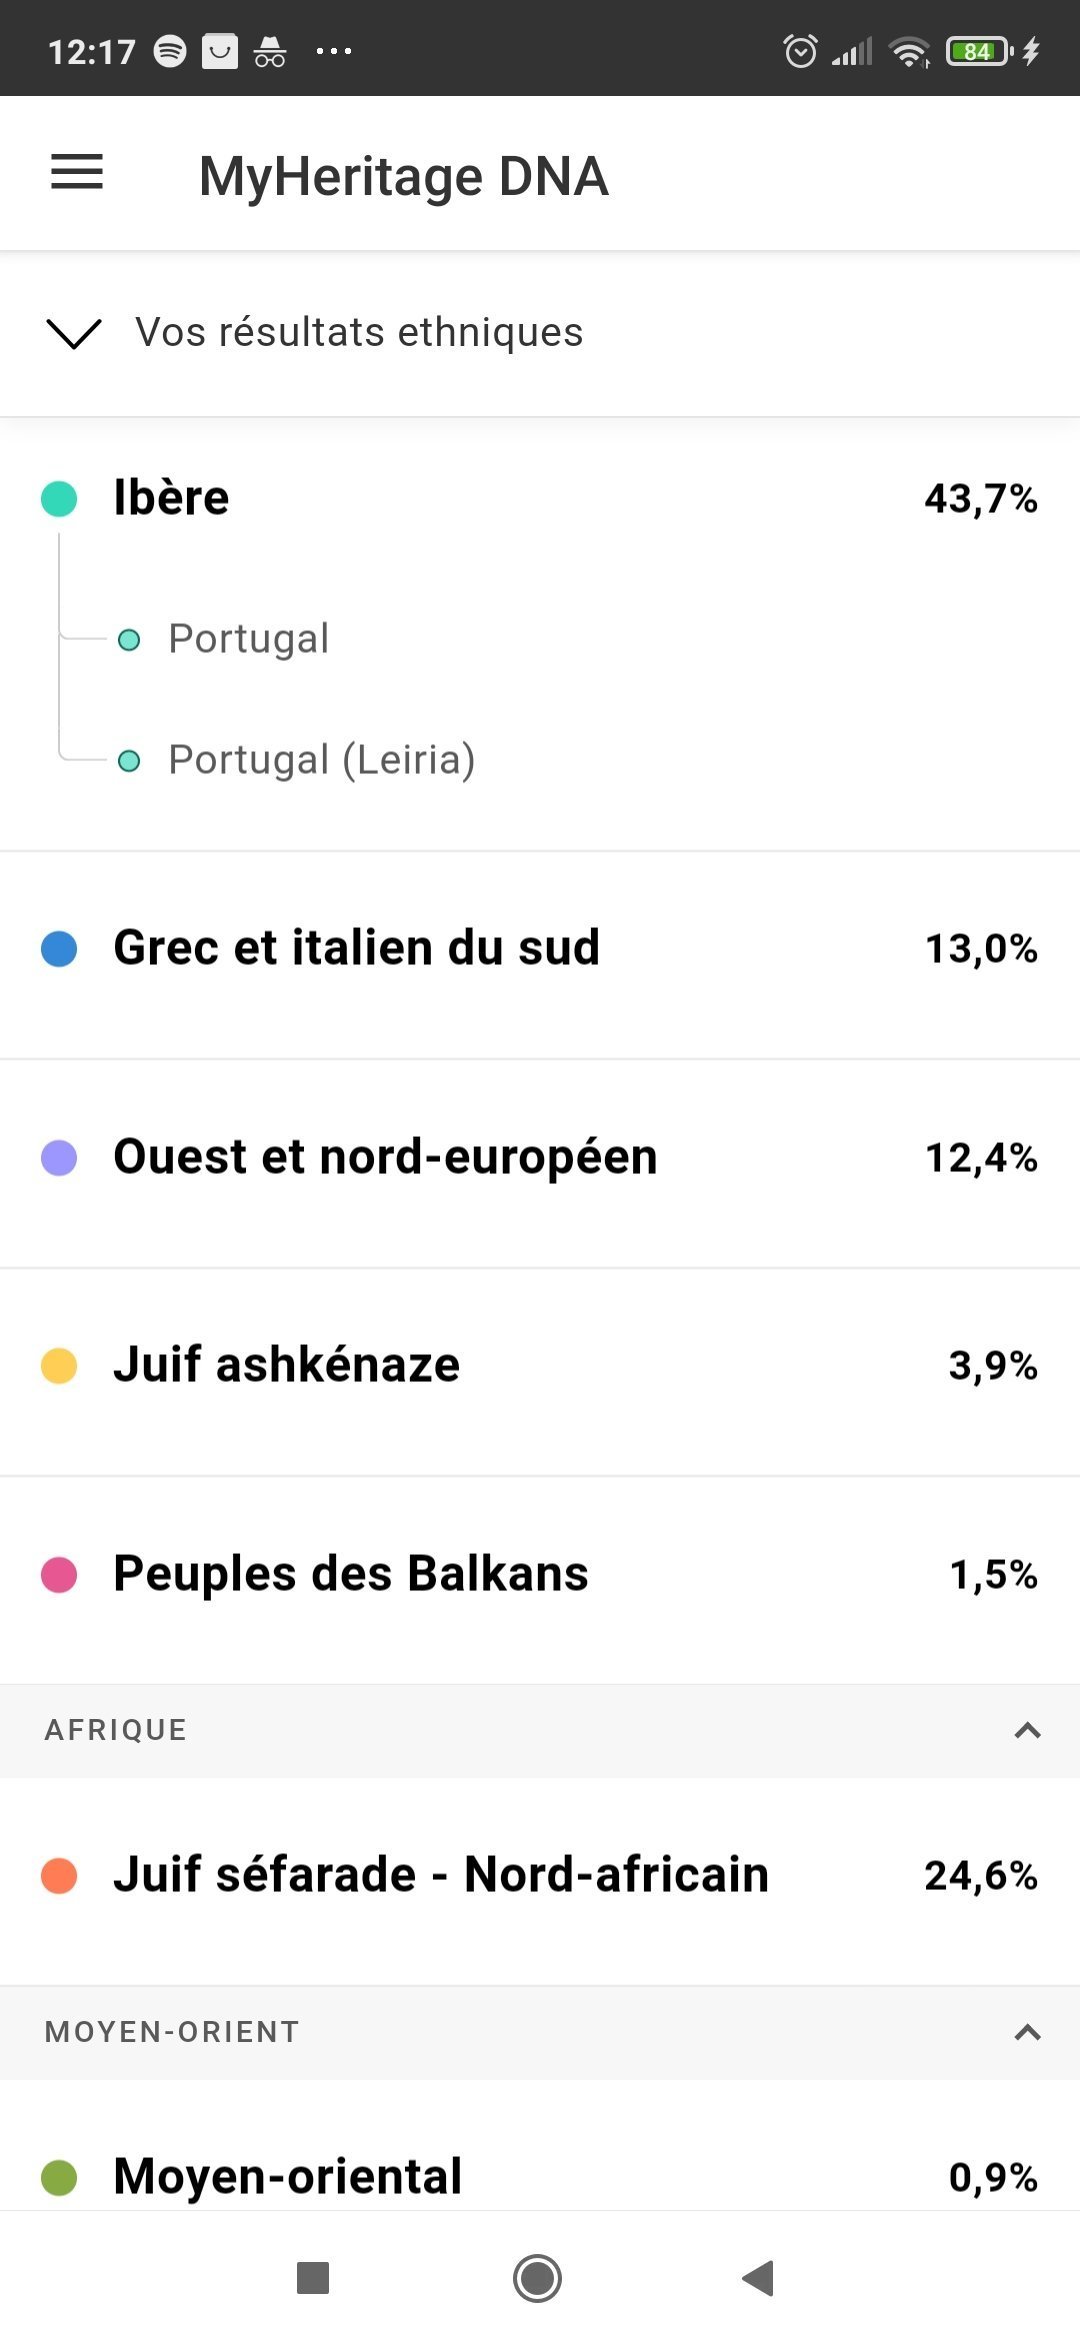Tap the Wi-Fi status icon
The height and width of the screenshot is (2340, 1080).
point(909,51)
